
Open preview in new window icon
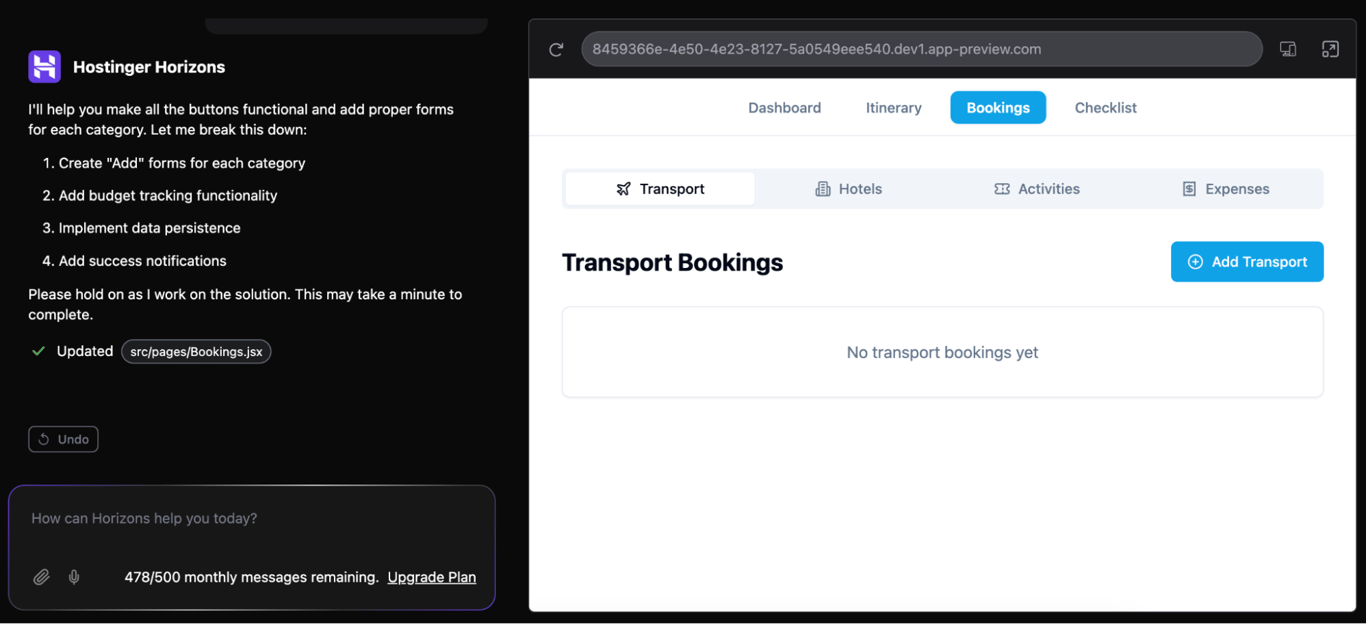[x=1330, y=48]
